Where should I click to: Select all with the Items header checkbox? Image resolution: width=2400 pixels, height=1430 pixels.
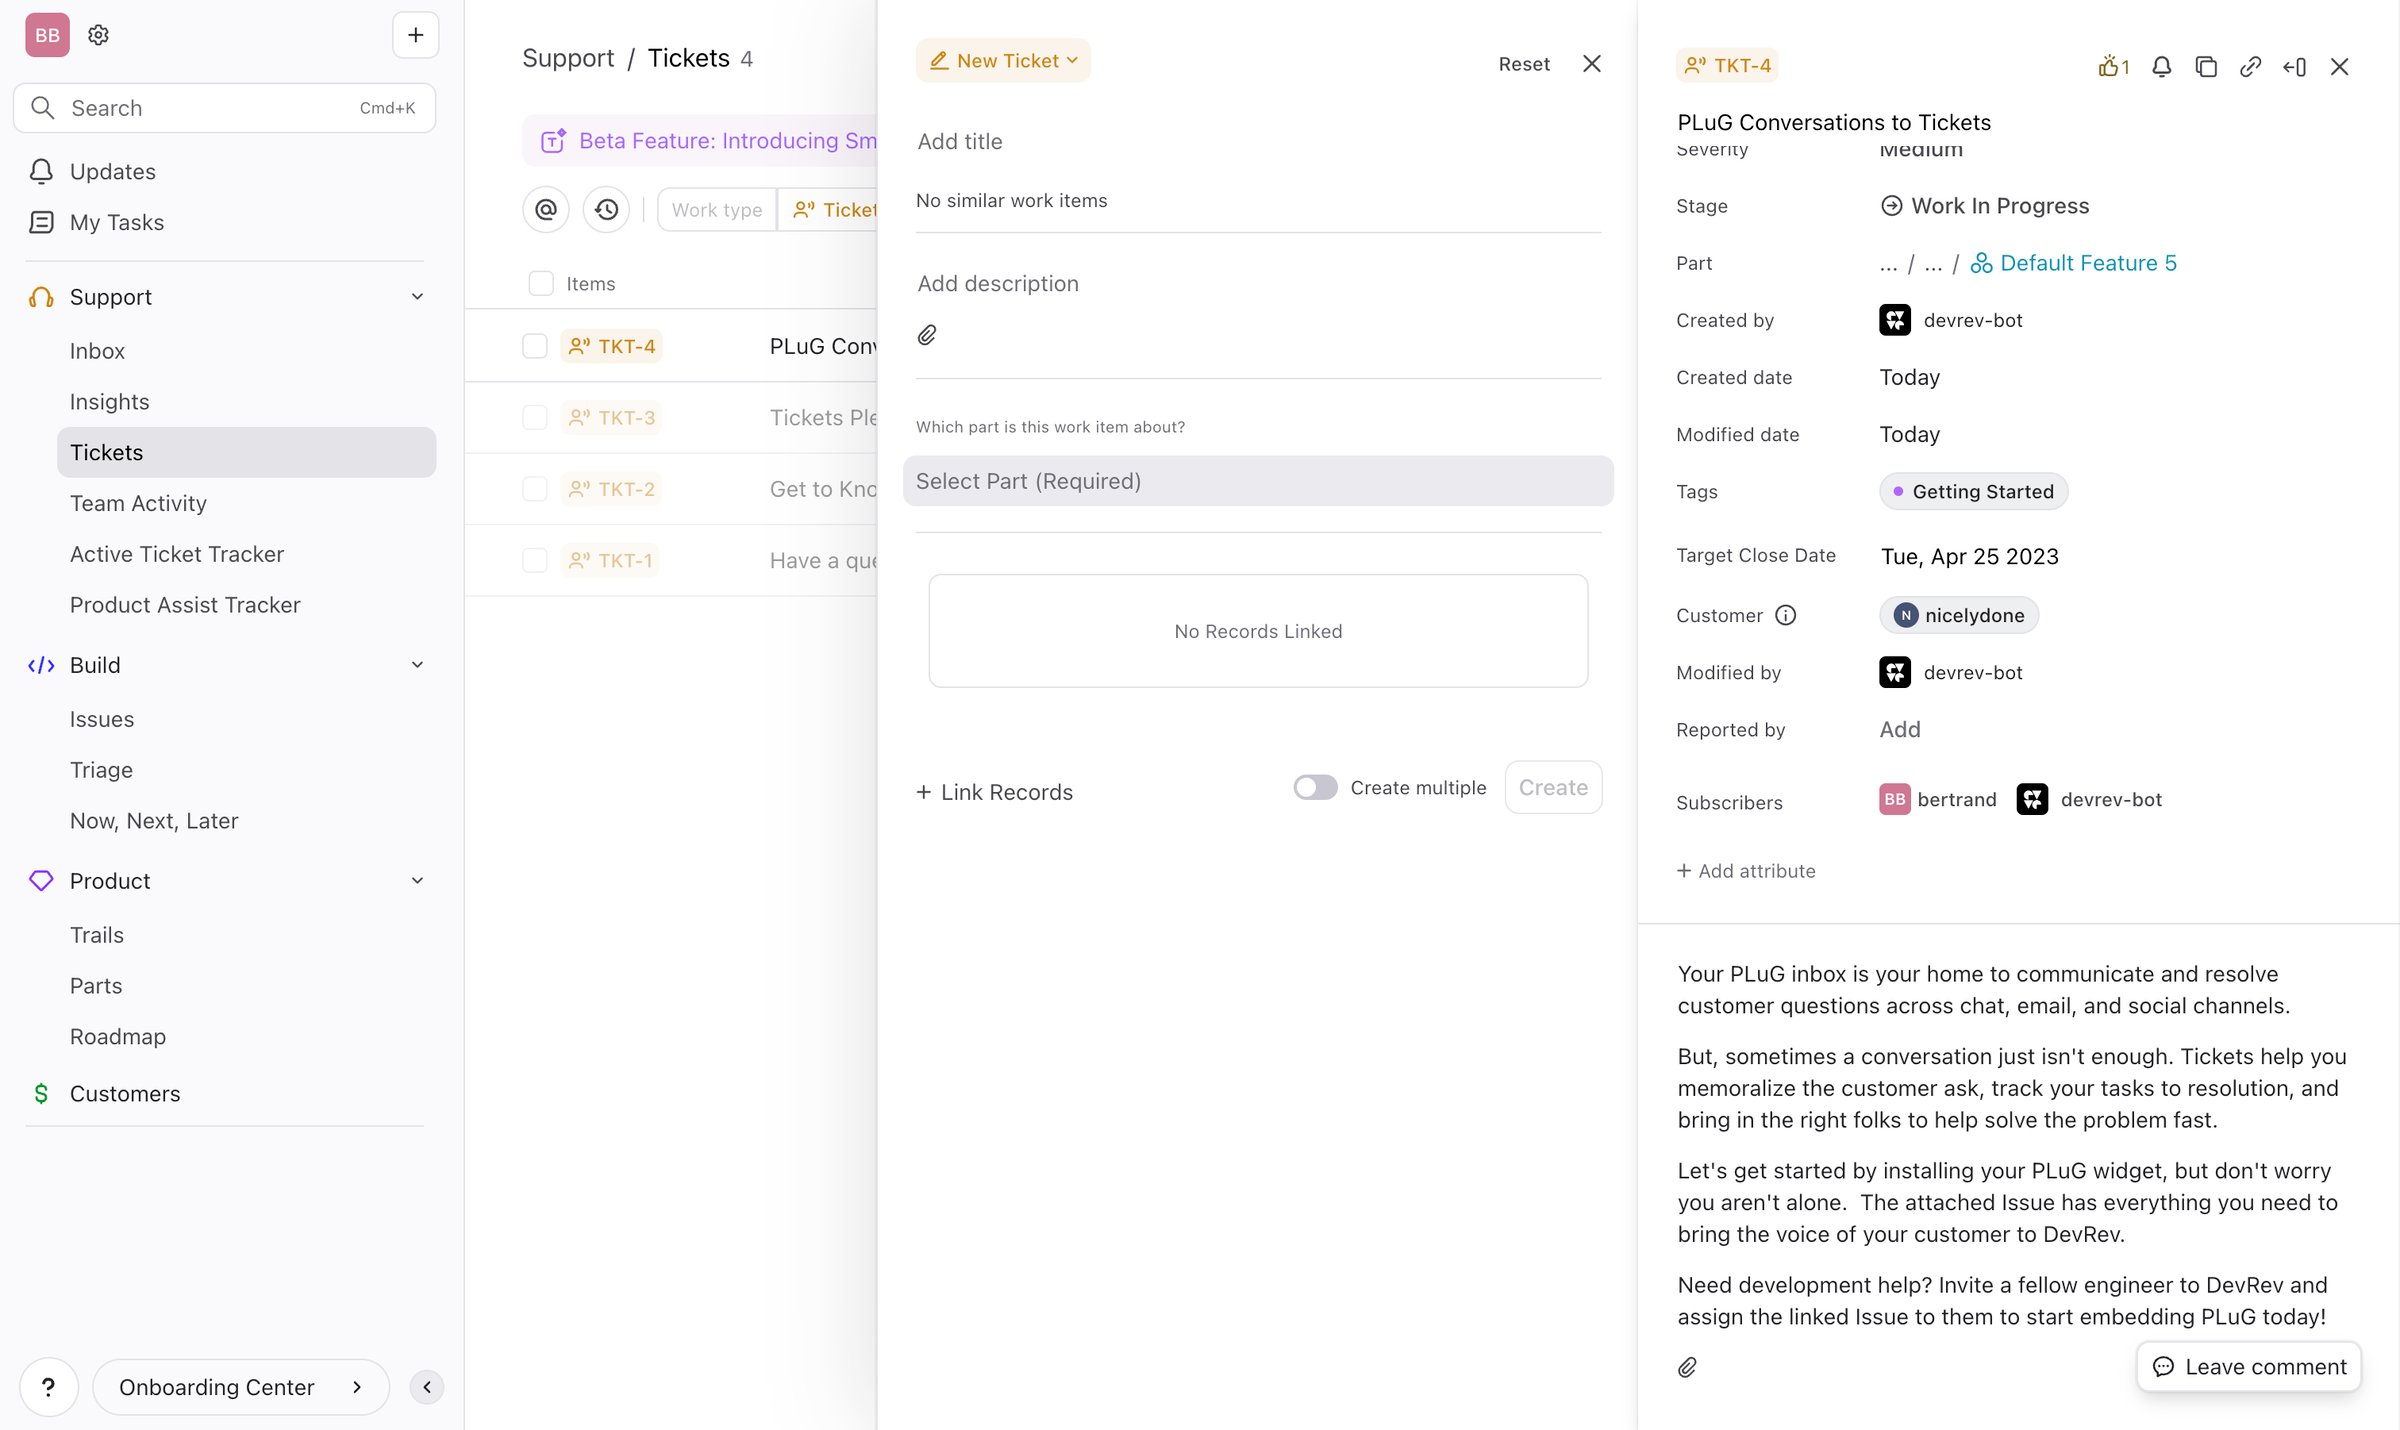(541, 284)
